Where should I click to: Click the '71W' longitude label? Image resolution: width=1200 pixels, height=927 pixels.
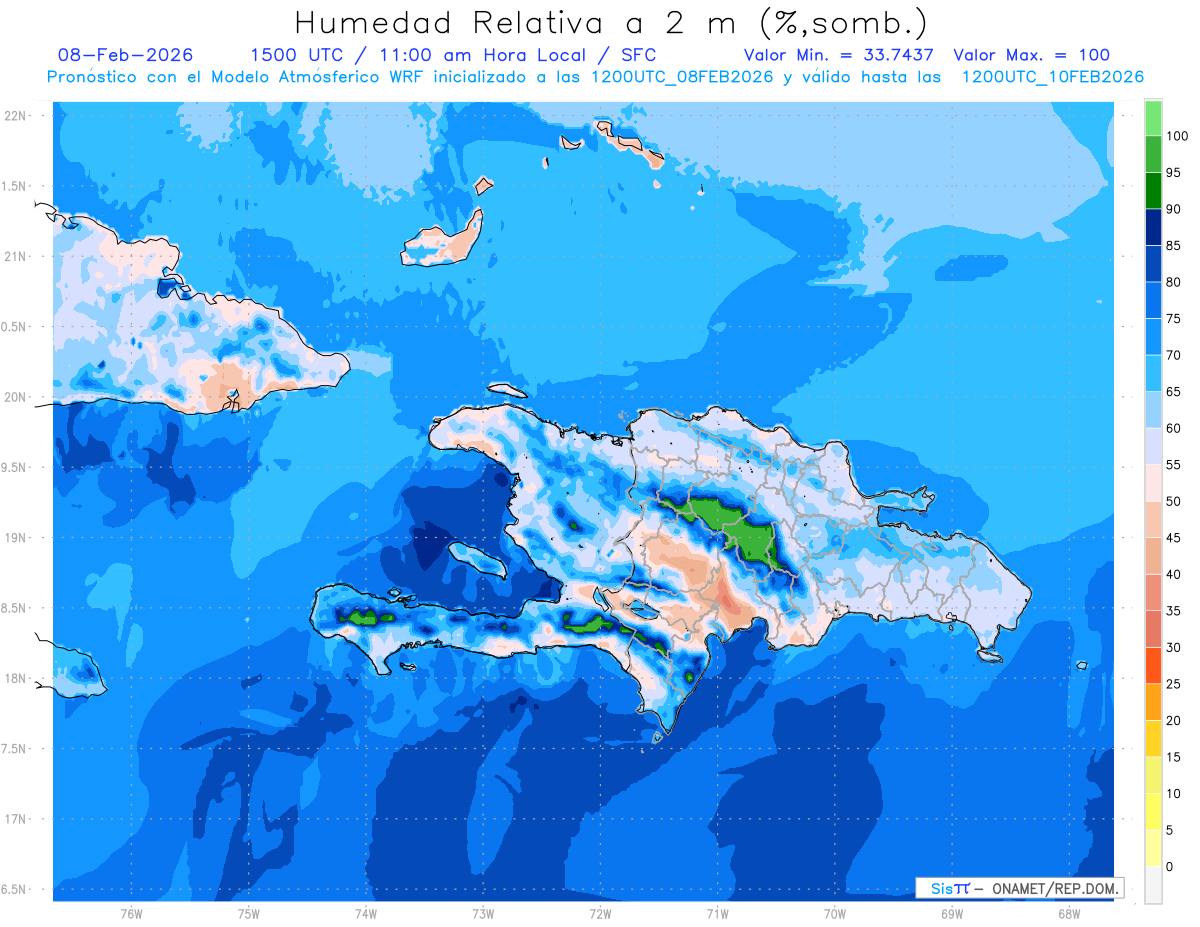click(x=717, y=914)
